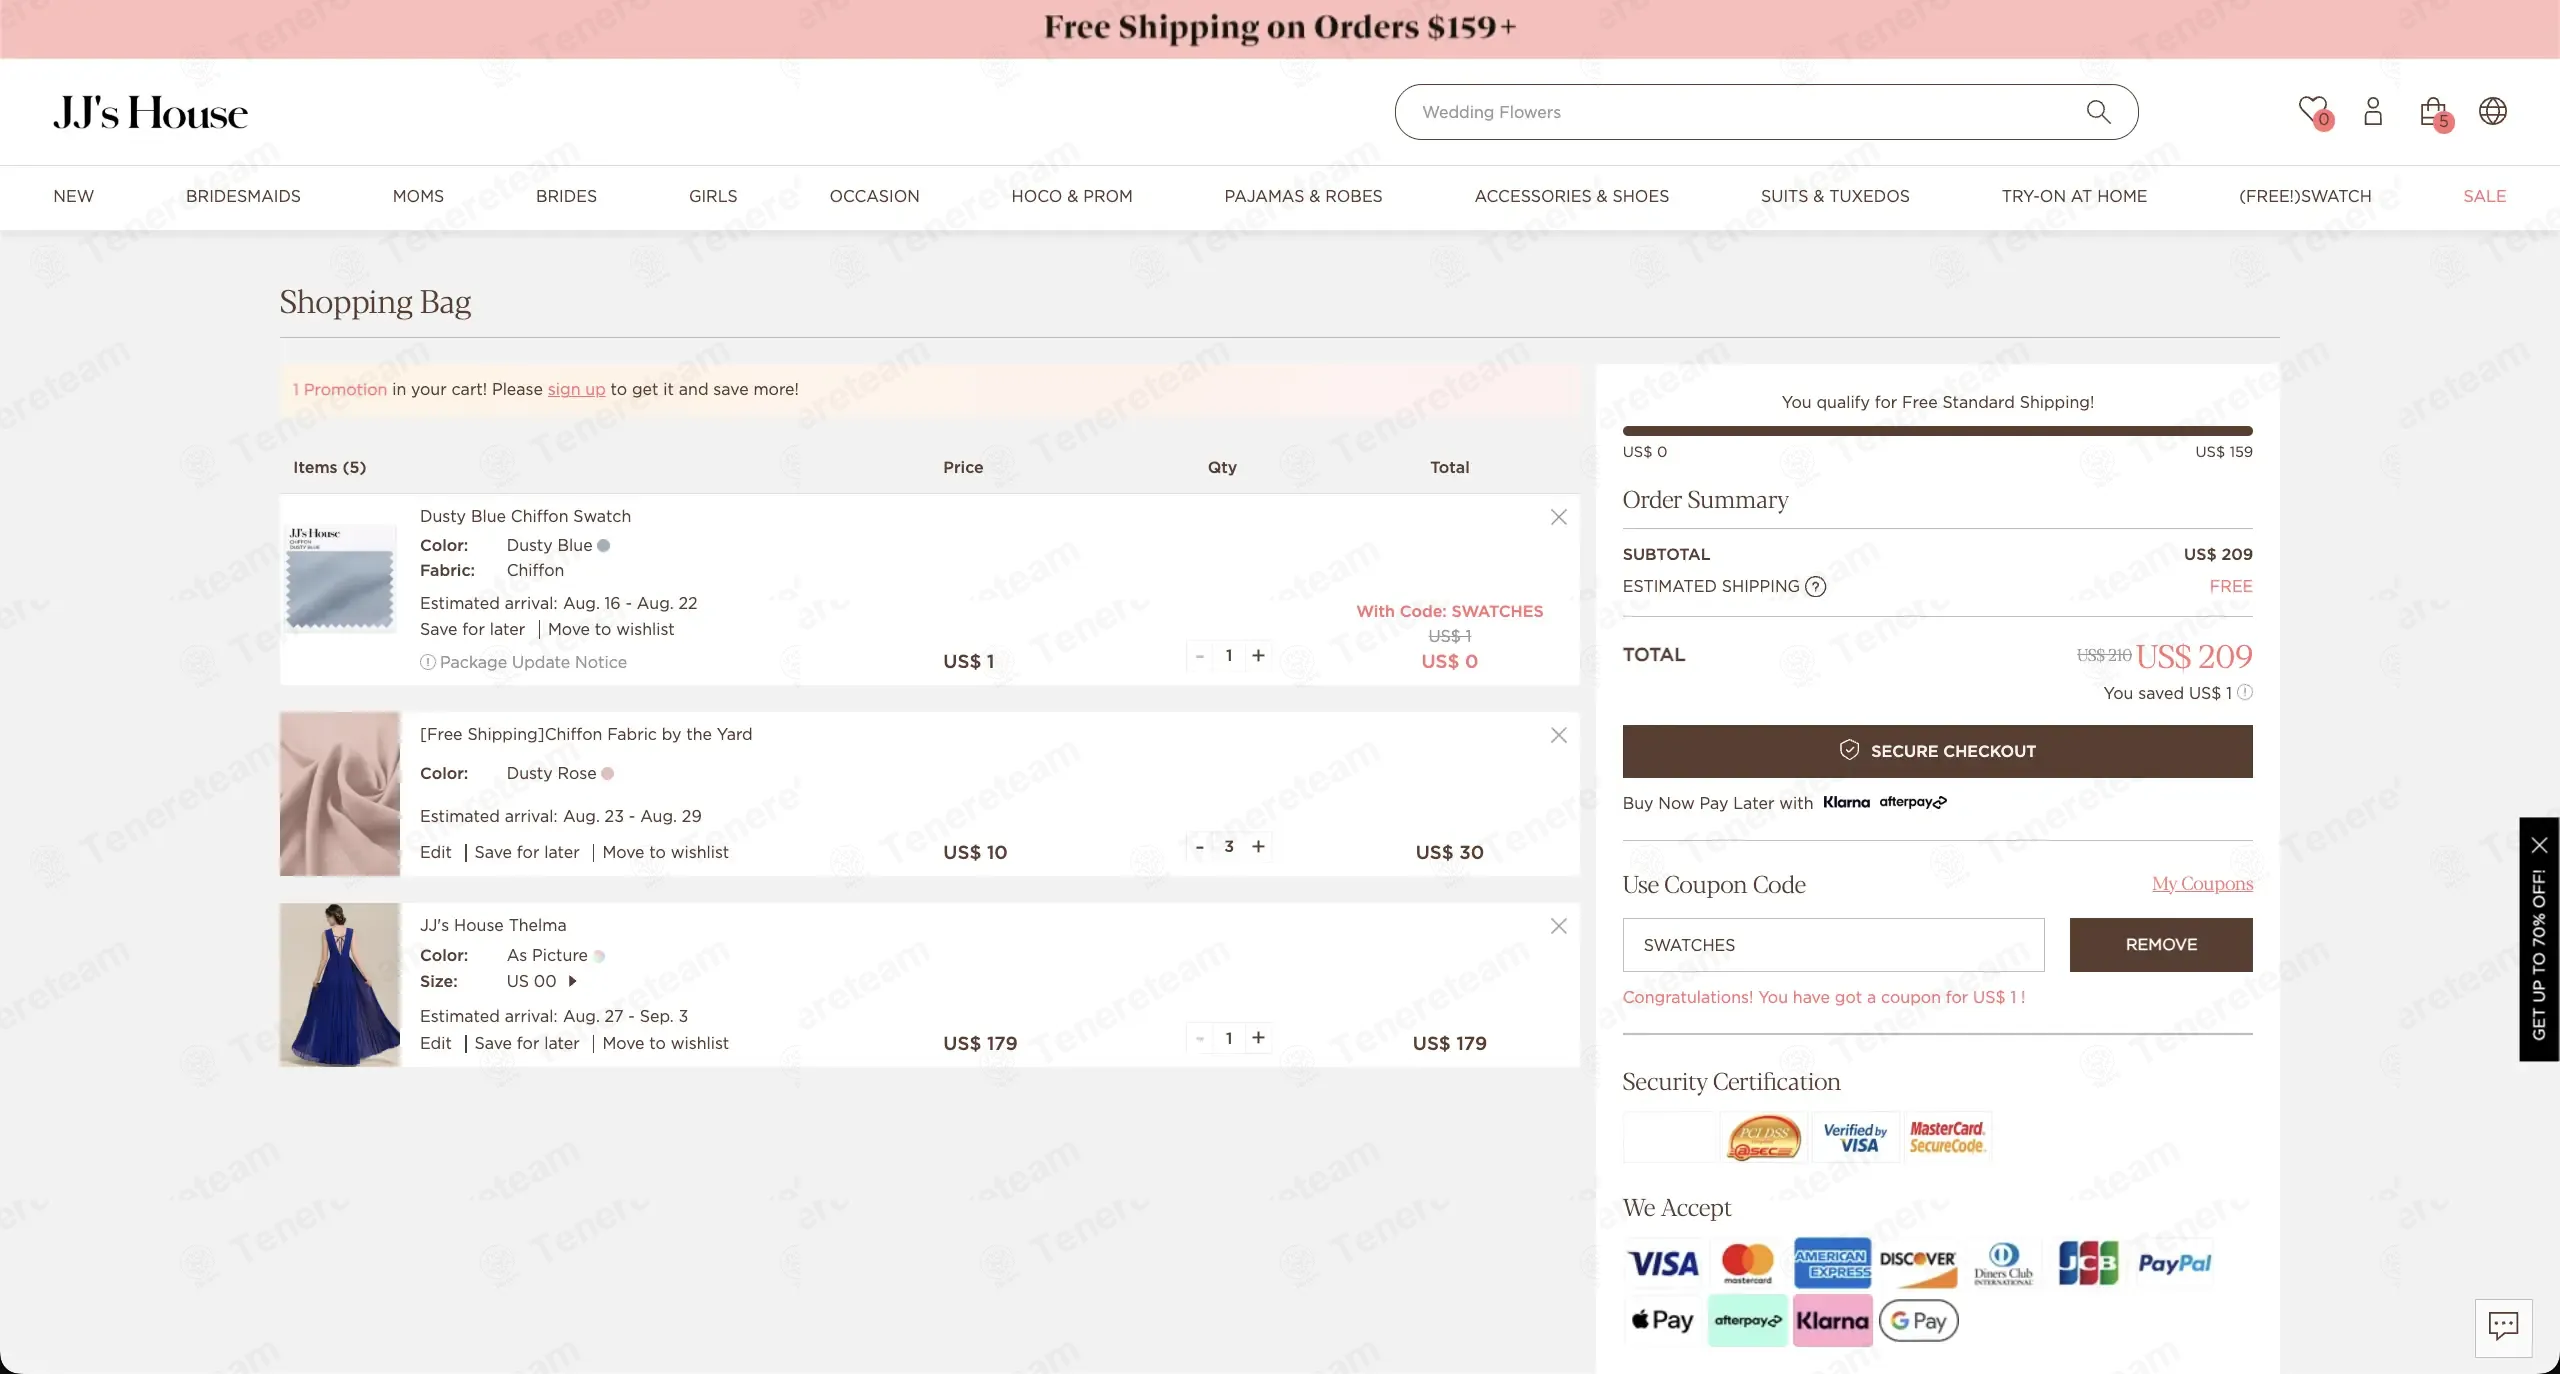
Task: Open the MOMS menu
Action: tap(418, 196)
